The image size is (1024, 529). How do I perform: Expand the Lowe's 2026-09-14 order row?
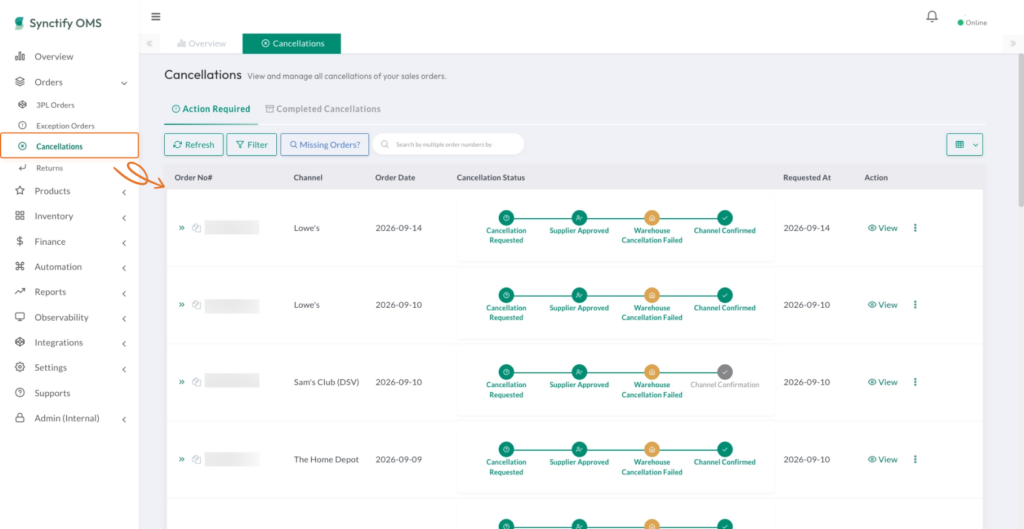pyautogui.click(x=182, y=228)
